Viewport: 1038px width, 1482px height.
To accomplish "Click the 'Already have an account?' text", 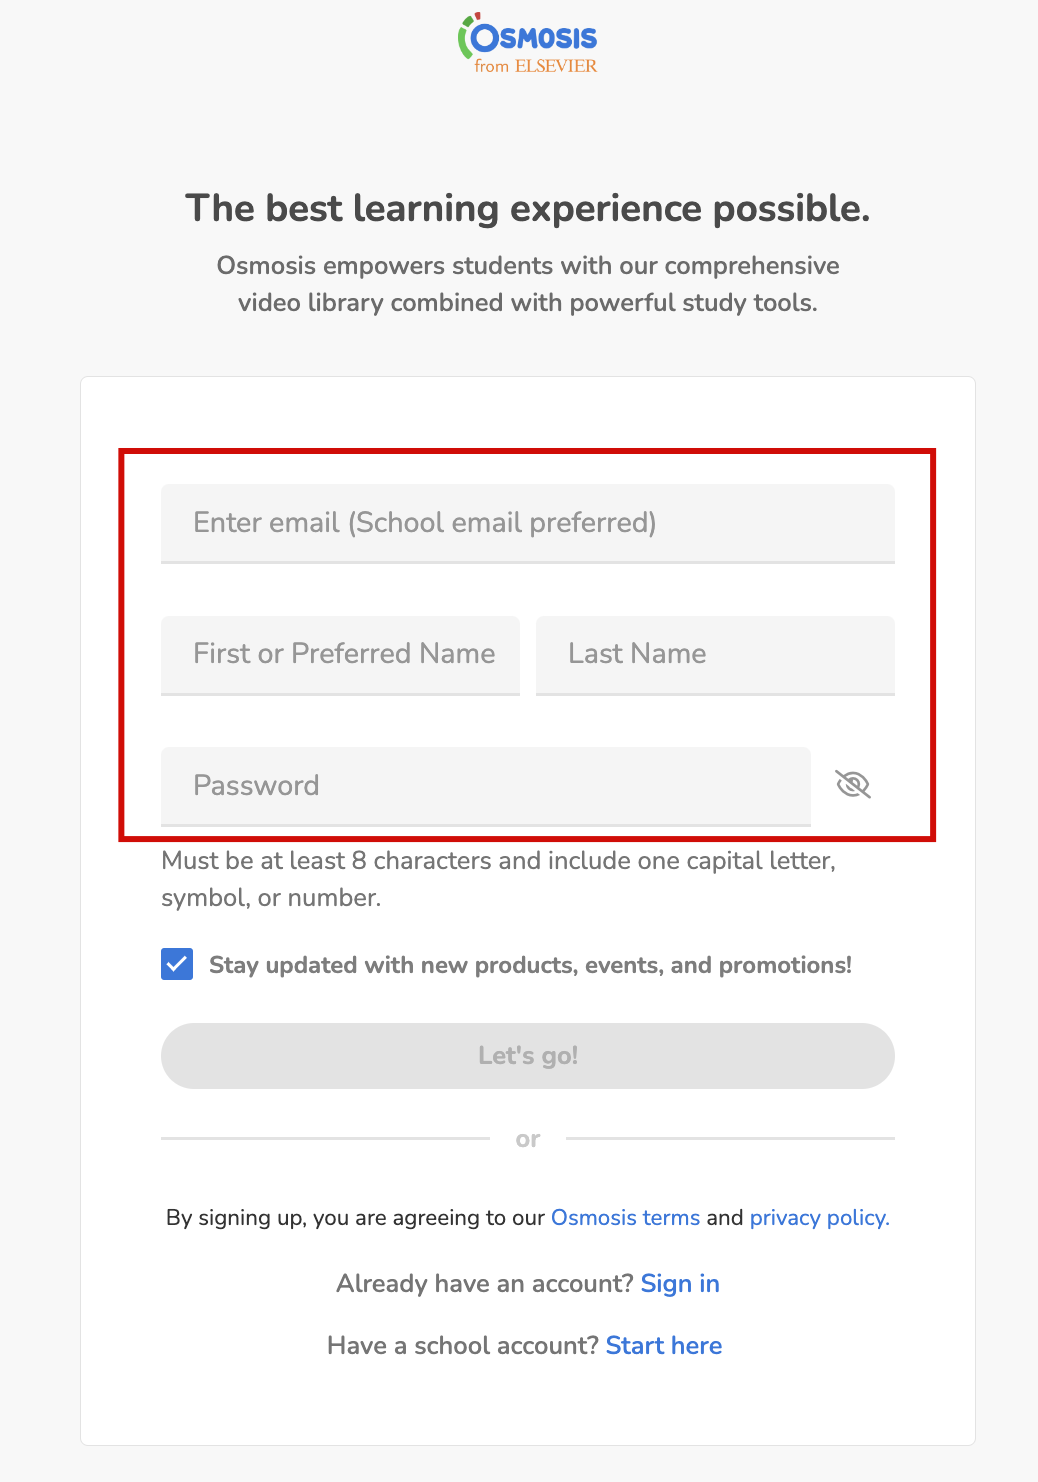I will [x=485, y=1284].
